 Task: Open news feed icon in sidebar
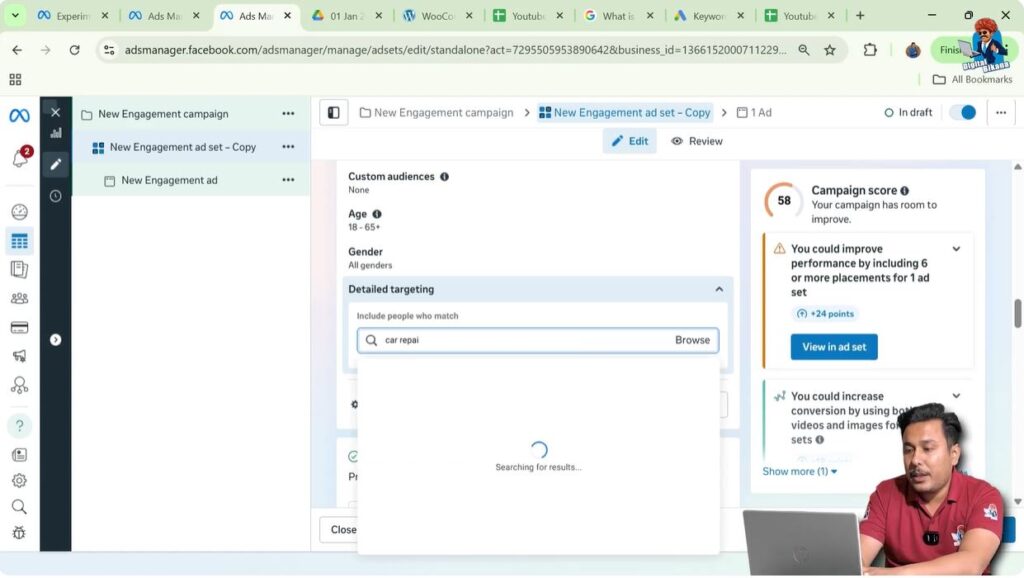click(20, 455)
